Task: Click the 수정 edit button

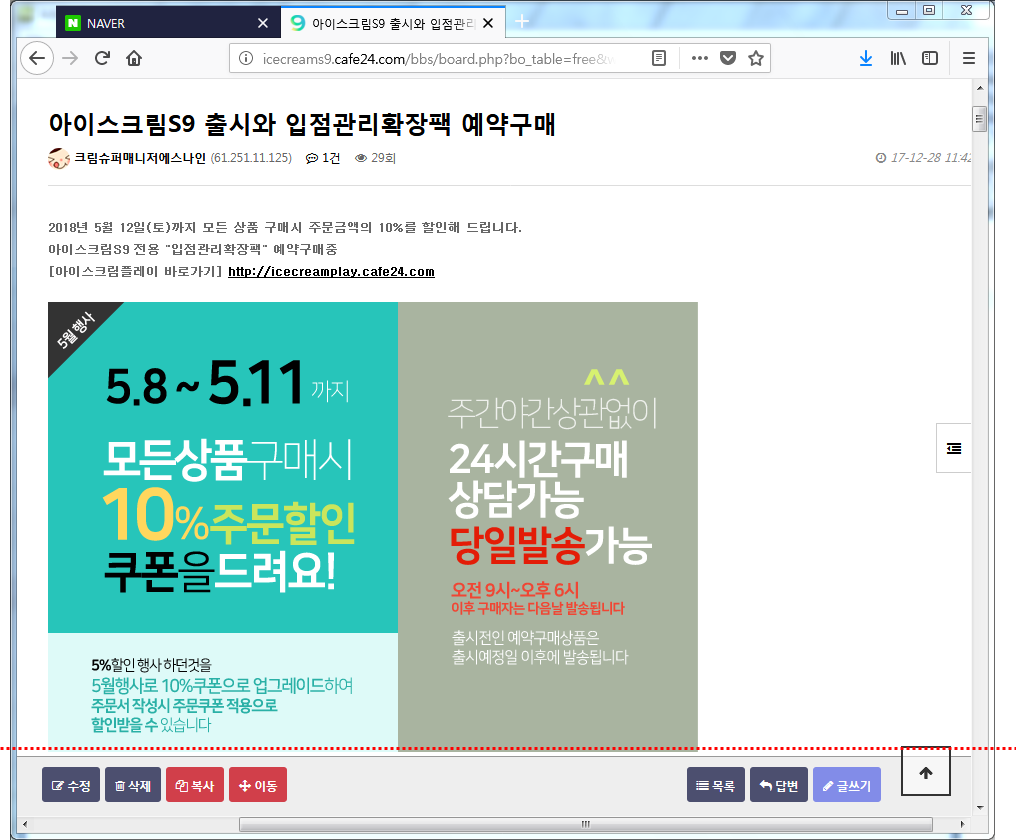Action: pyautogui.click(x=71, y=786)
